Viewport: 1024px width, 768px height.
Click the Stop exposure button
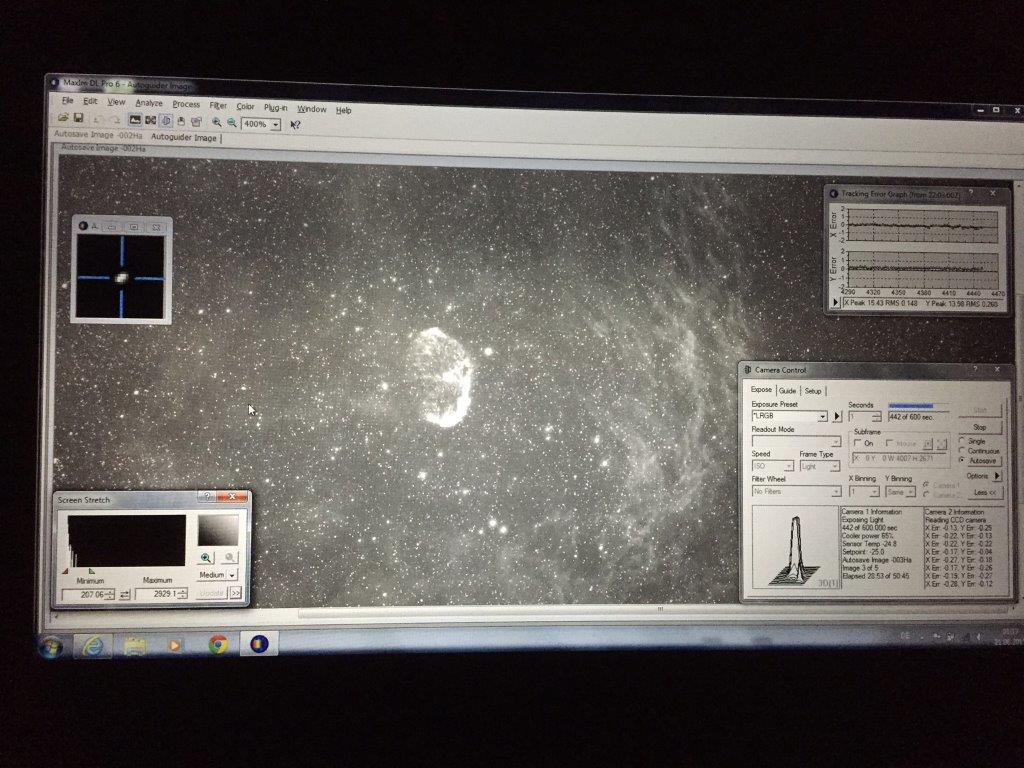pyautogui.click(x=980, y=427)
